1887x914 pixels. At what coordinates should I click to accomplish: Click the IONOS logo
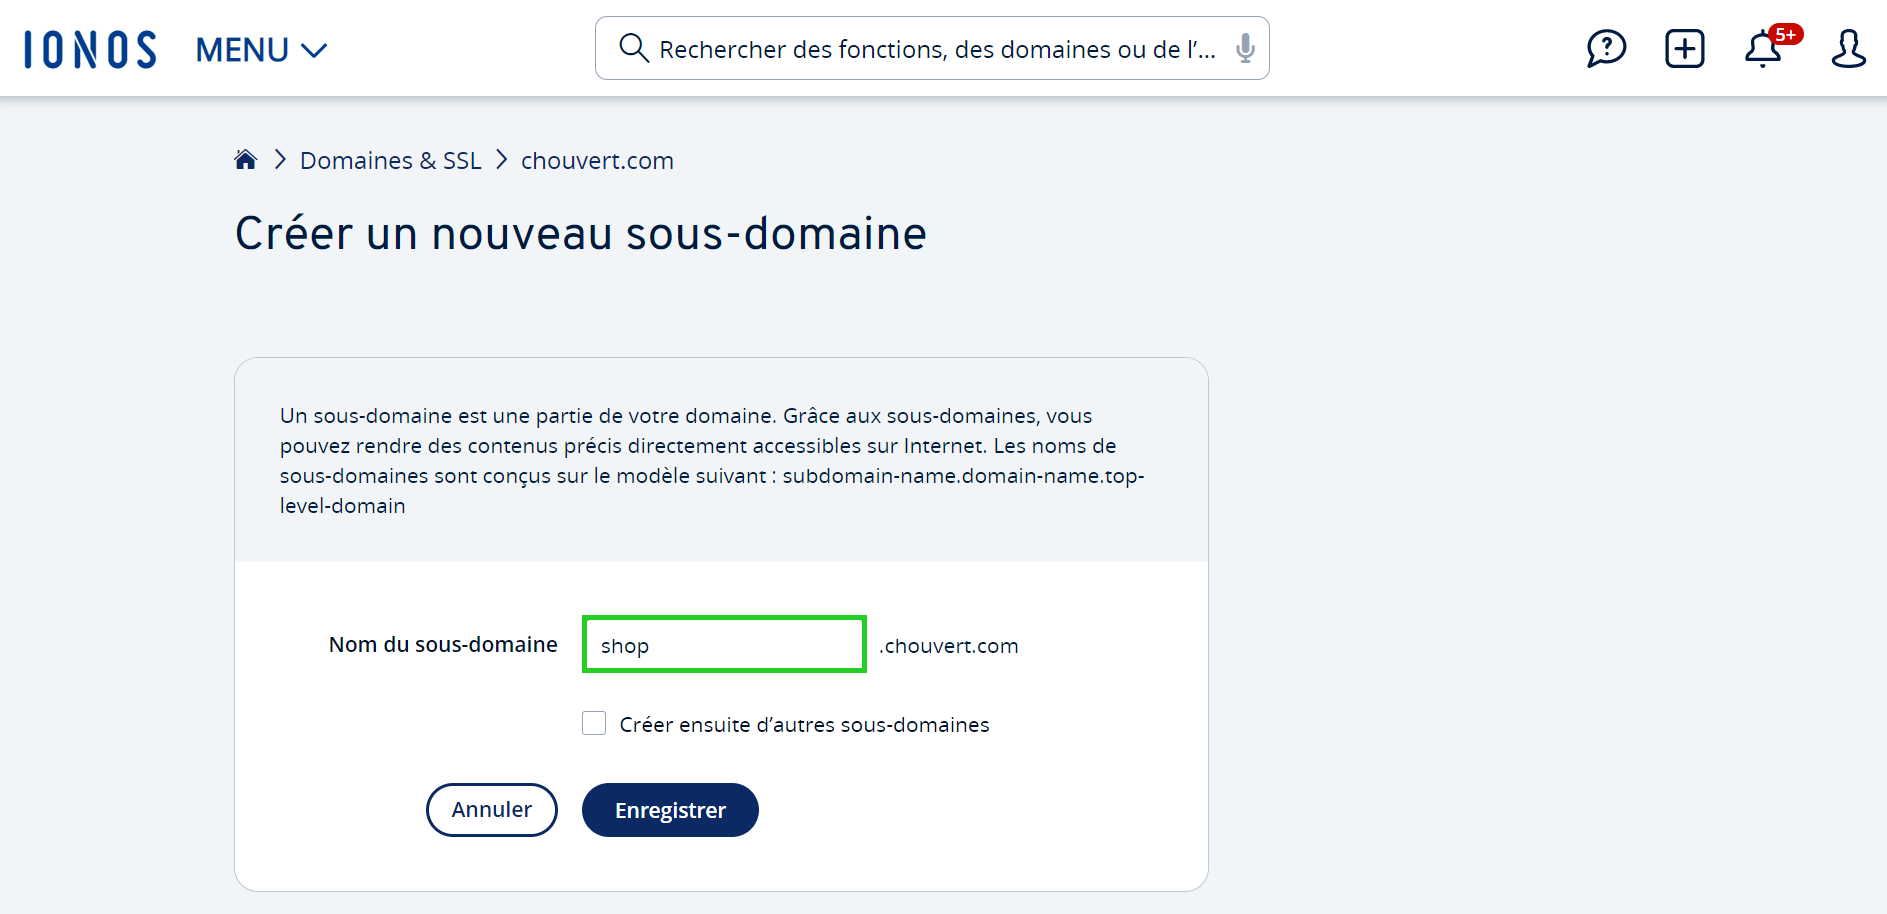pos(90,49)
